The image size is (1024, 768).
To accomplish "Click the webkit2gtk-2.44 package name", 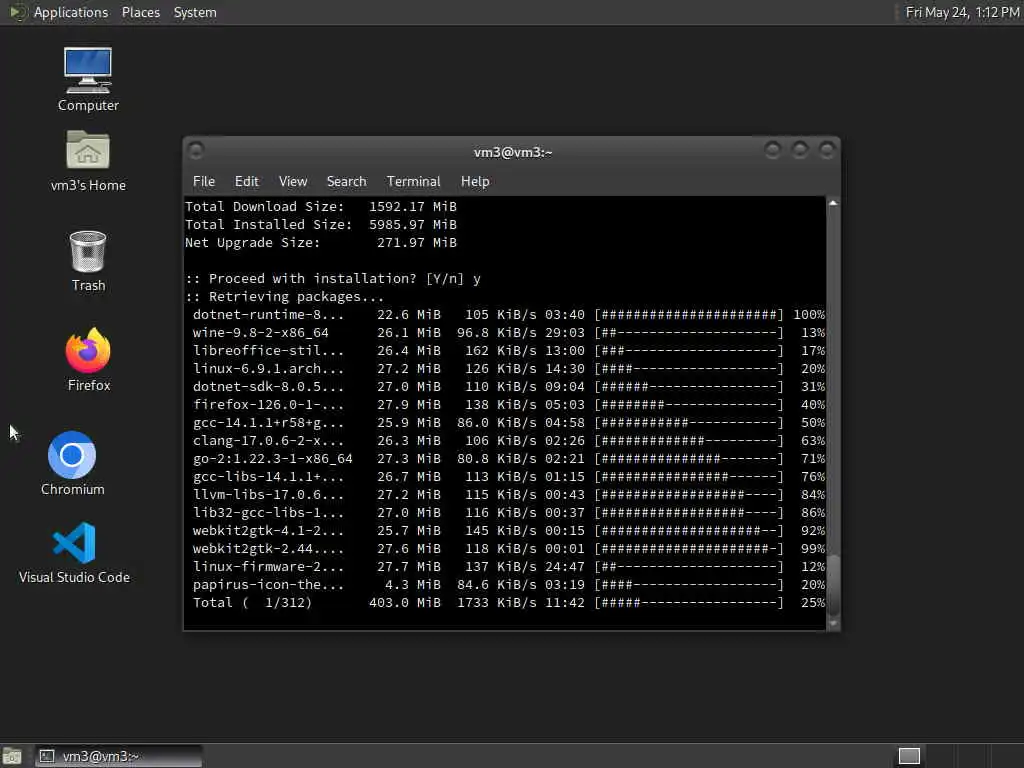I will [268, 549].
